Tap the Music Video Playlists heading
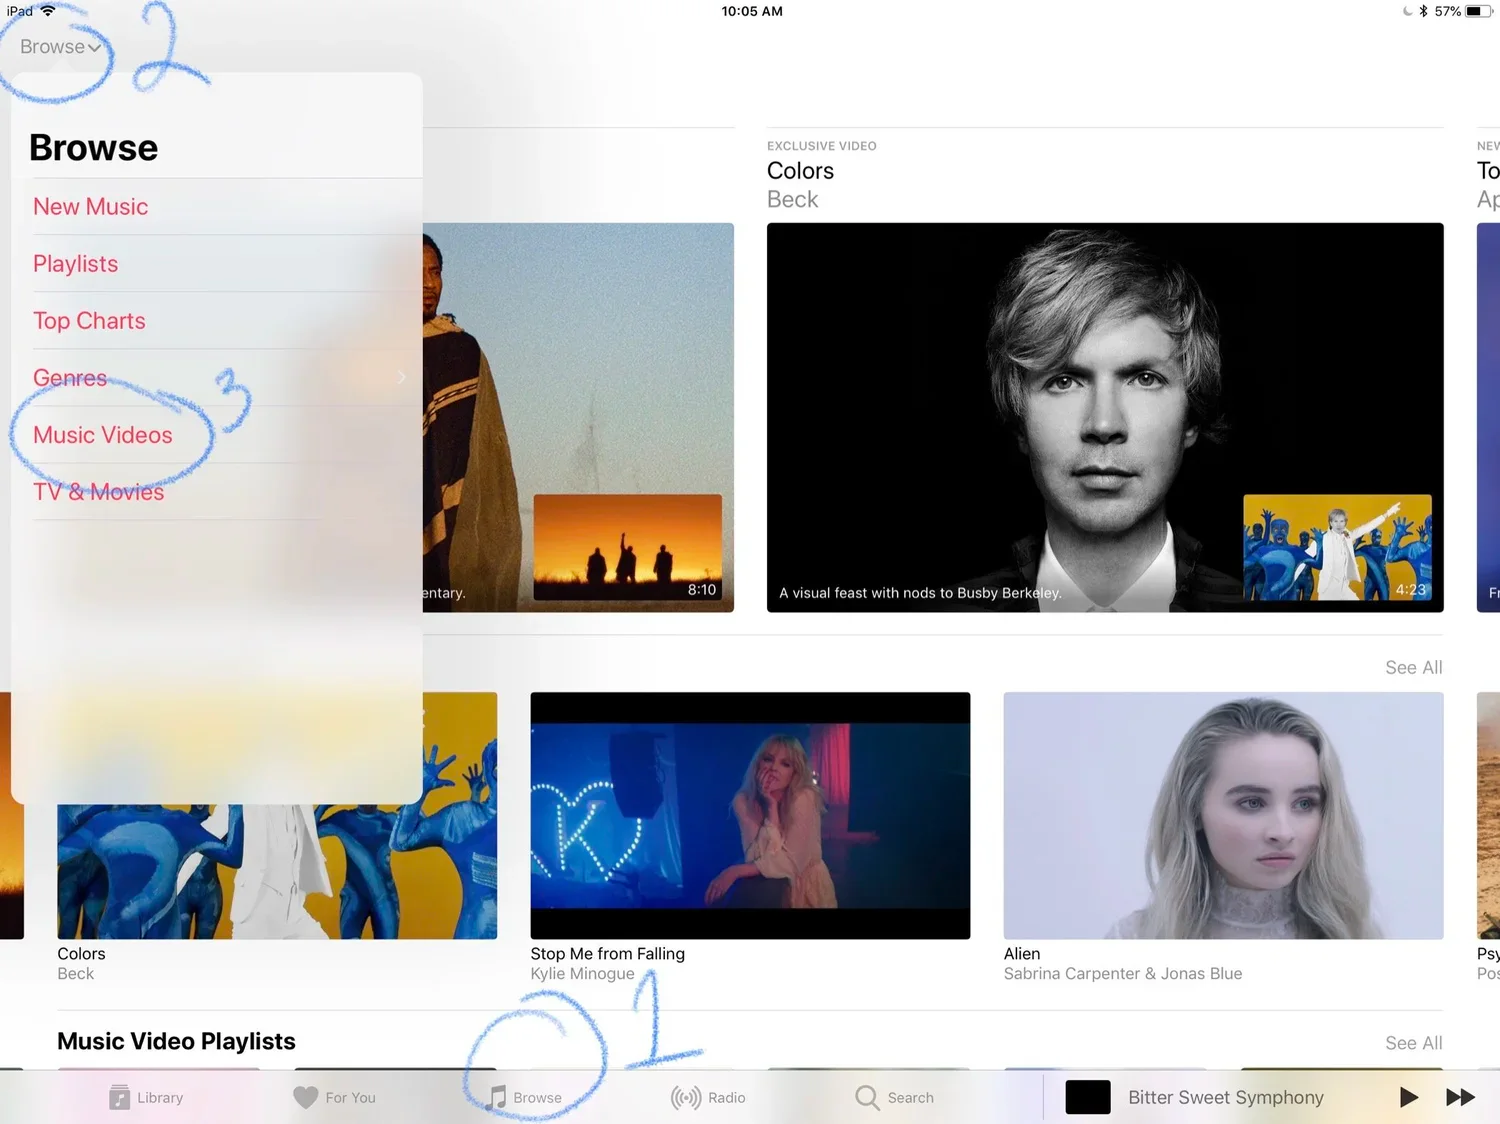 [176, 1042]
